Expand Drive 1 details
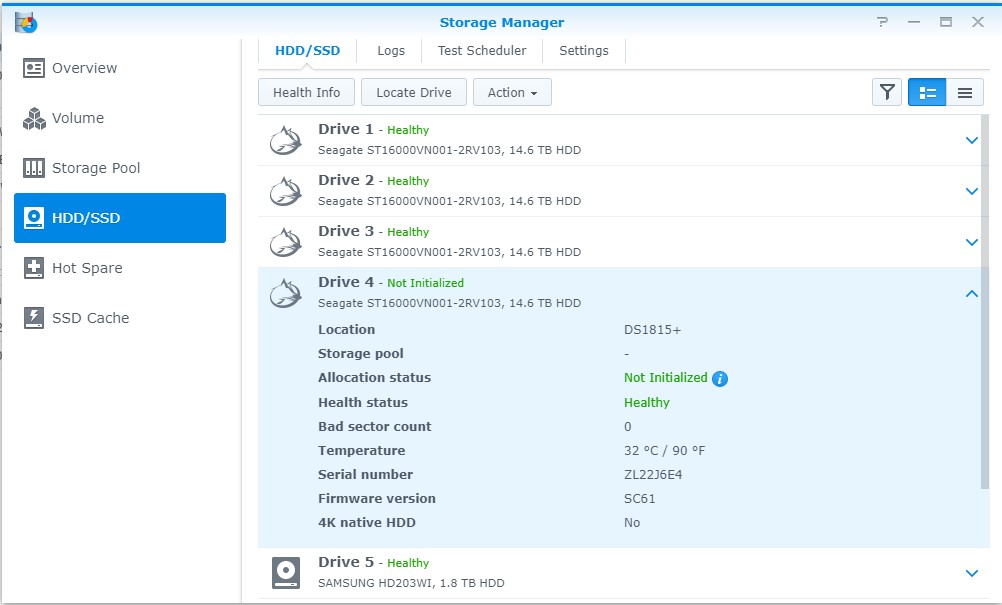The height and width of the screenshot is (605, 1002). point(971,140)
